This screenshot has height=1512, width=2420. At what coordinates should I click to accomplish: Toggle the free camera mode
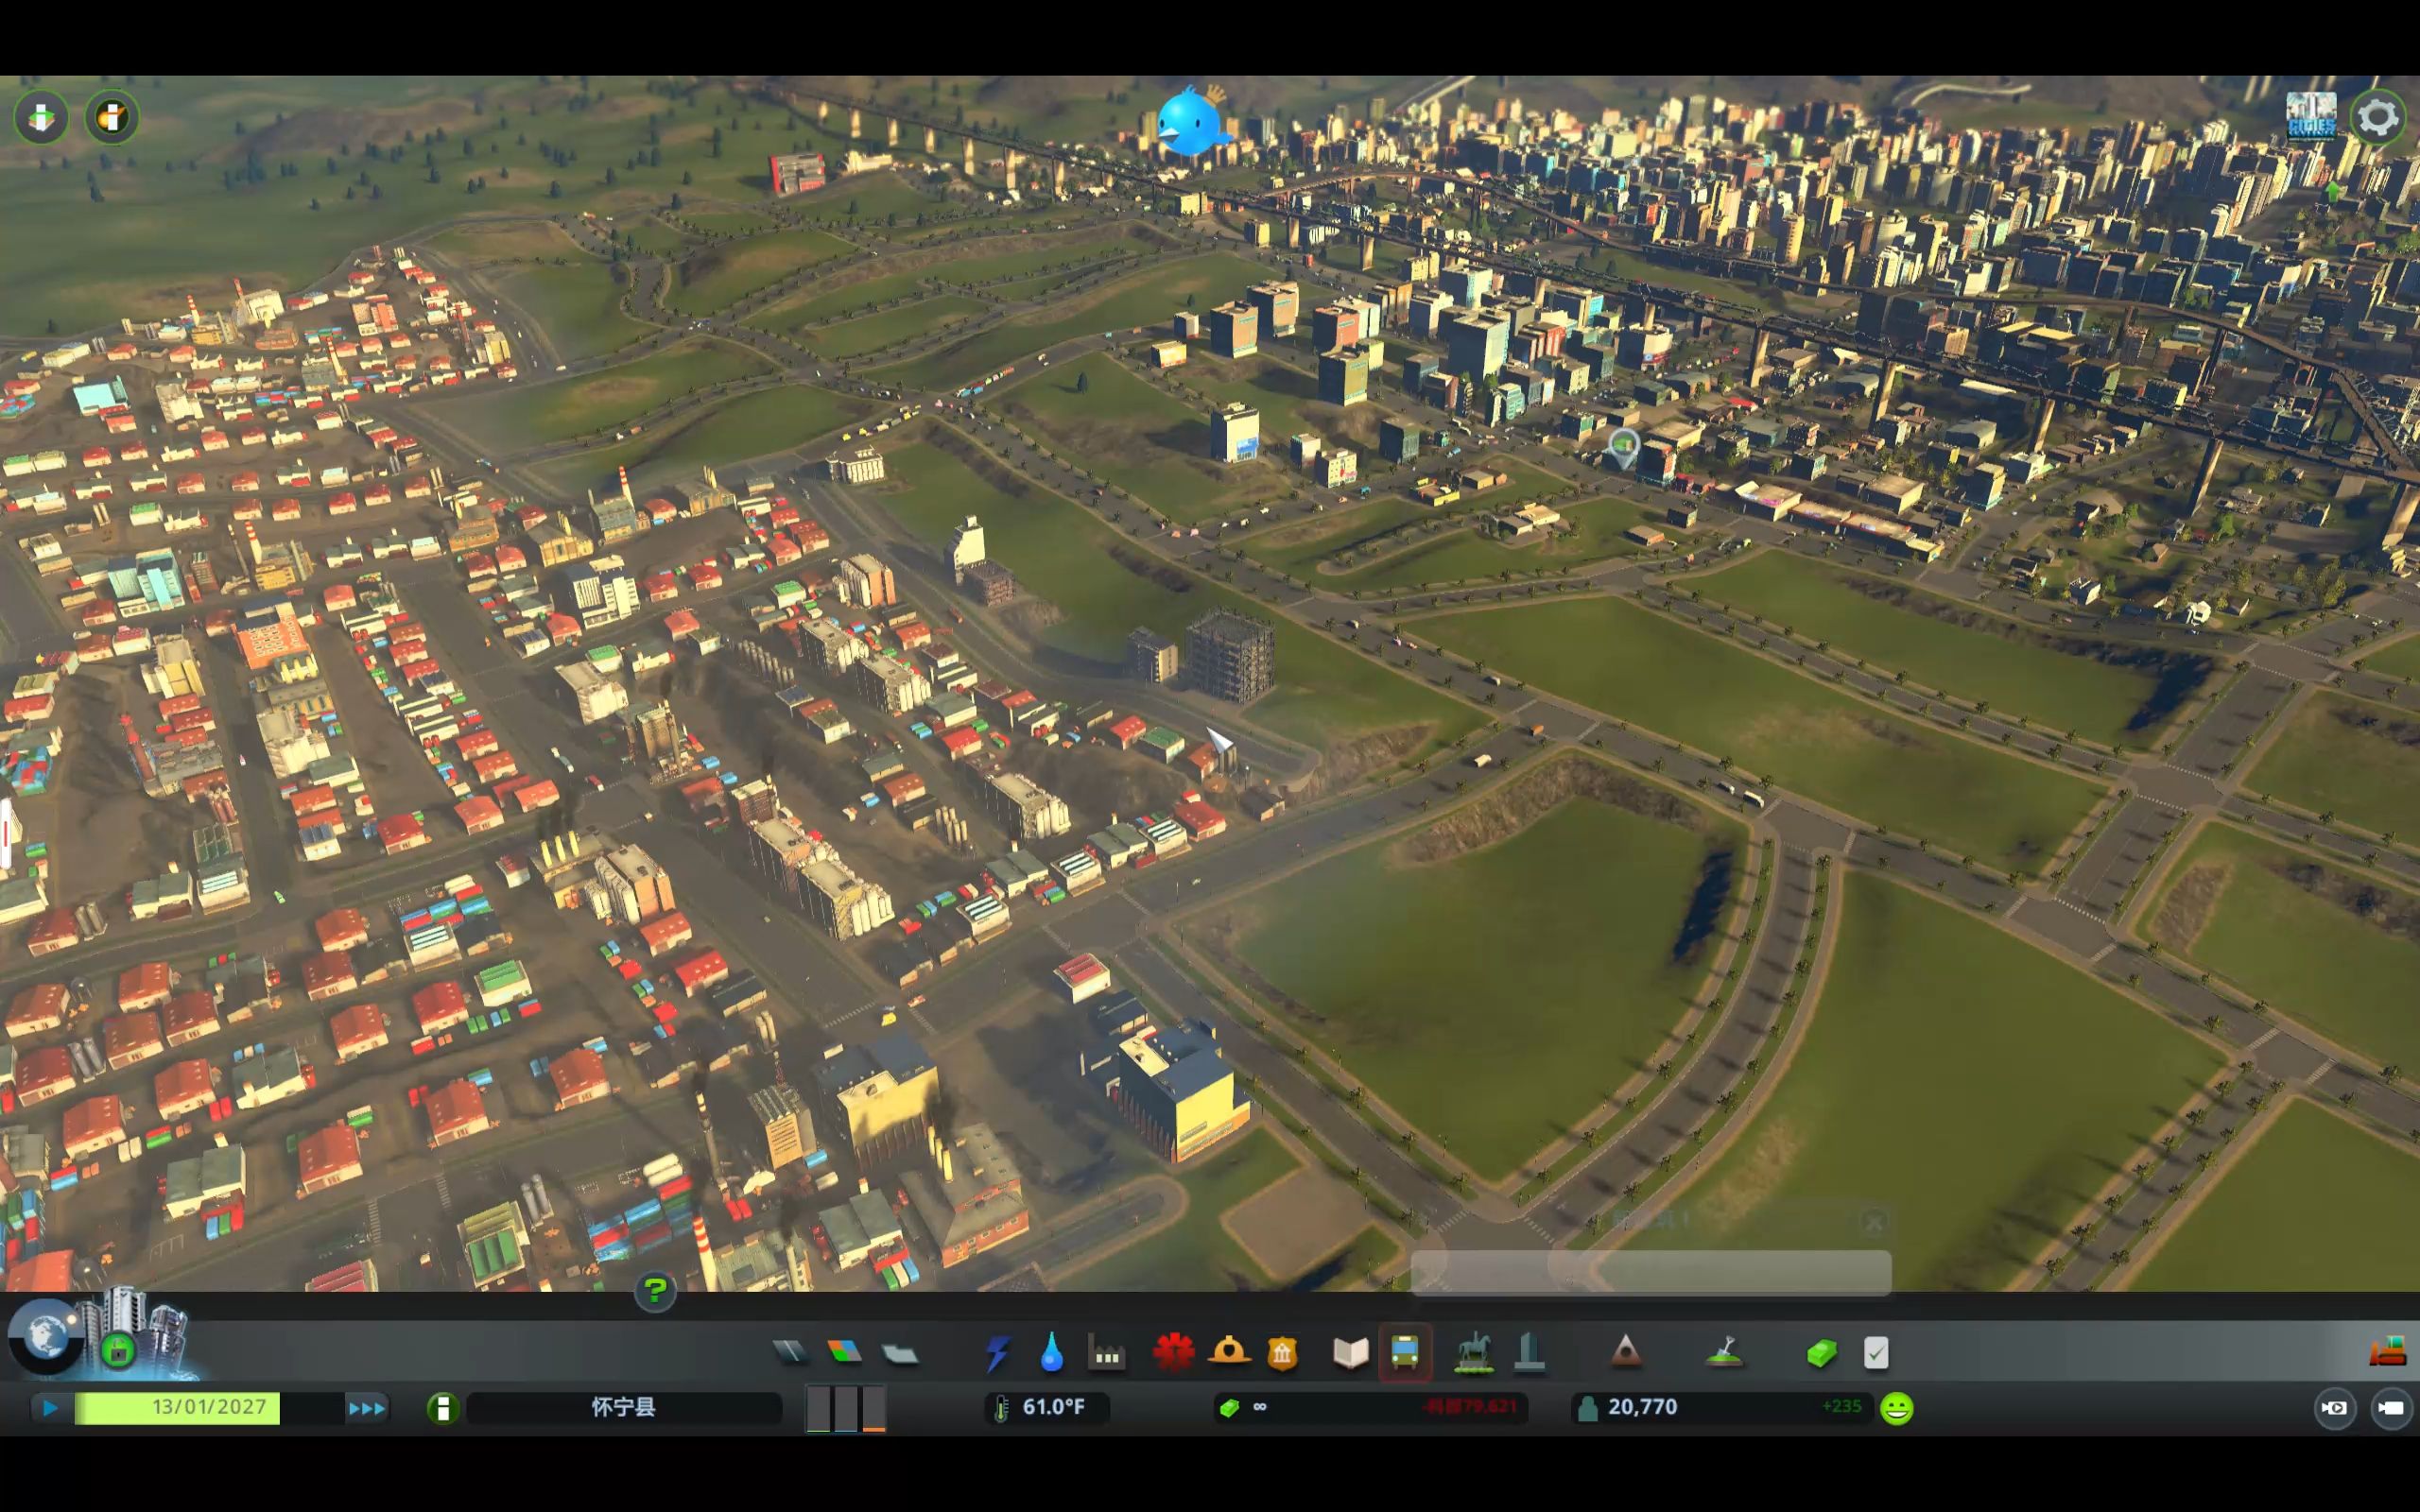pyautogui.click(x=2391, y=1408)
